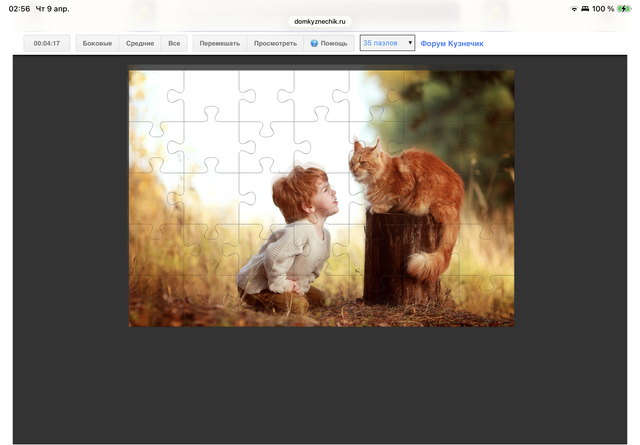
Task: Tap the battery icon in status bar
Action: tap(624, 8)
